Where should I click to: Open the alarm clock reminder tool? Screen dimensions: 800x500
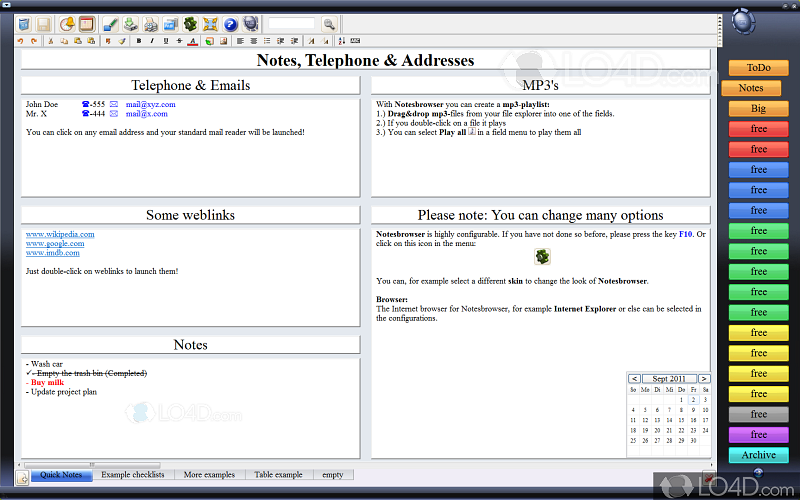(67, 24)
